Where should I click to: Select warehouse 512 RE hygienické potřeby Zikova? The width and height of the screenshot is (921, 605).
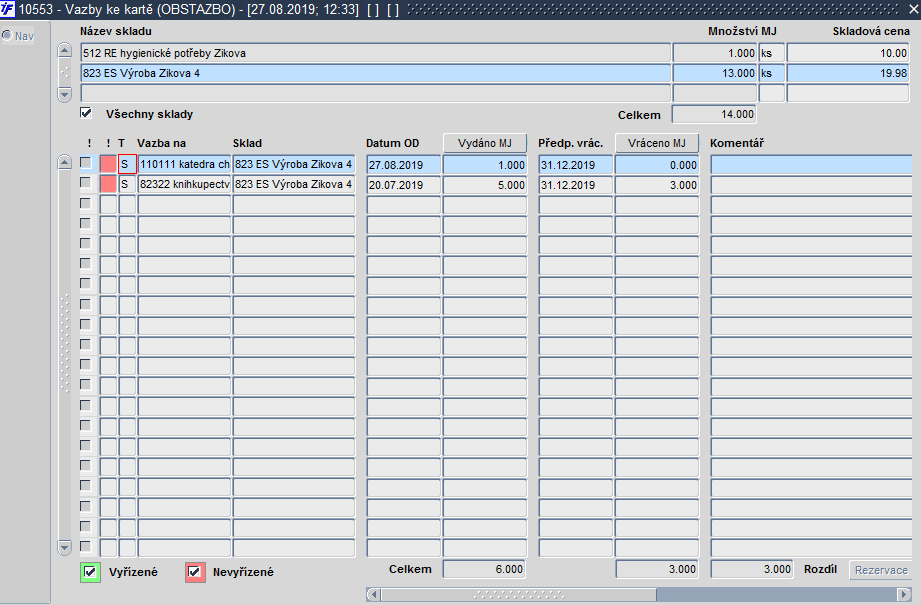point(375,53)
